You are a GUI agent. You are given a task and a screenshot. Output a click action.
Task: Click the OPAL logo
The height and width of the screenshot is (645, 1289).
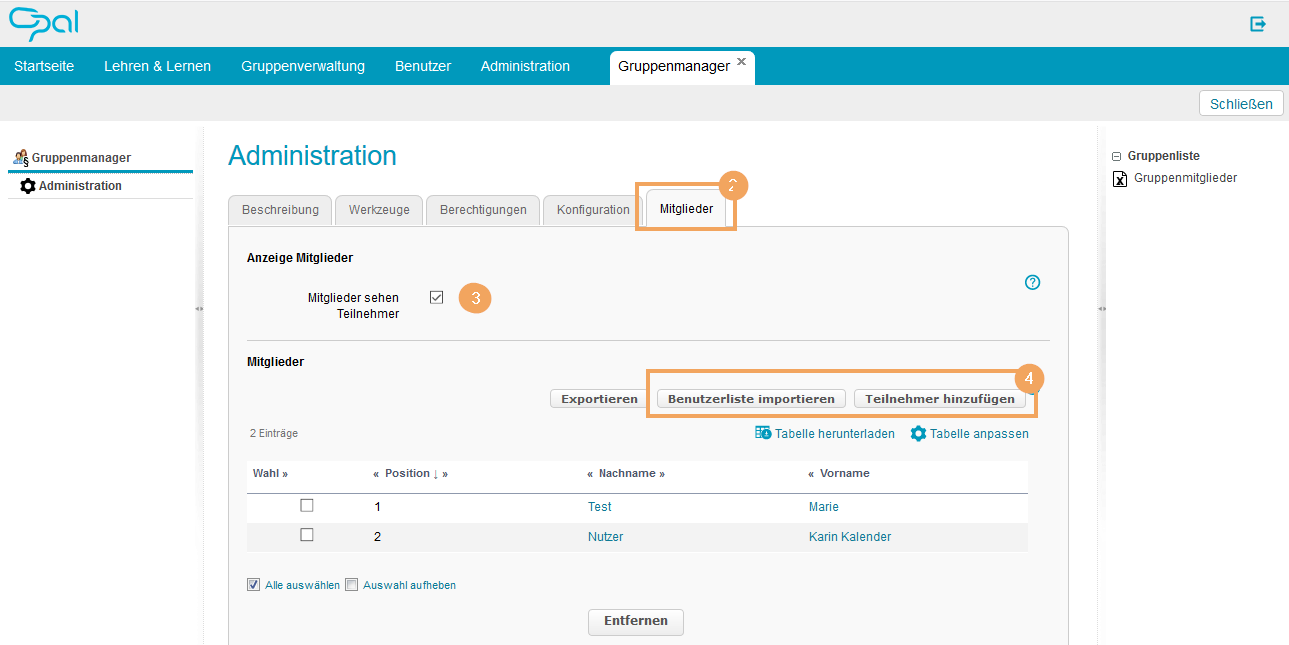click(43, 23)
